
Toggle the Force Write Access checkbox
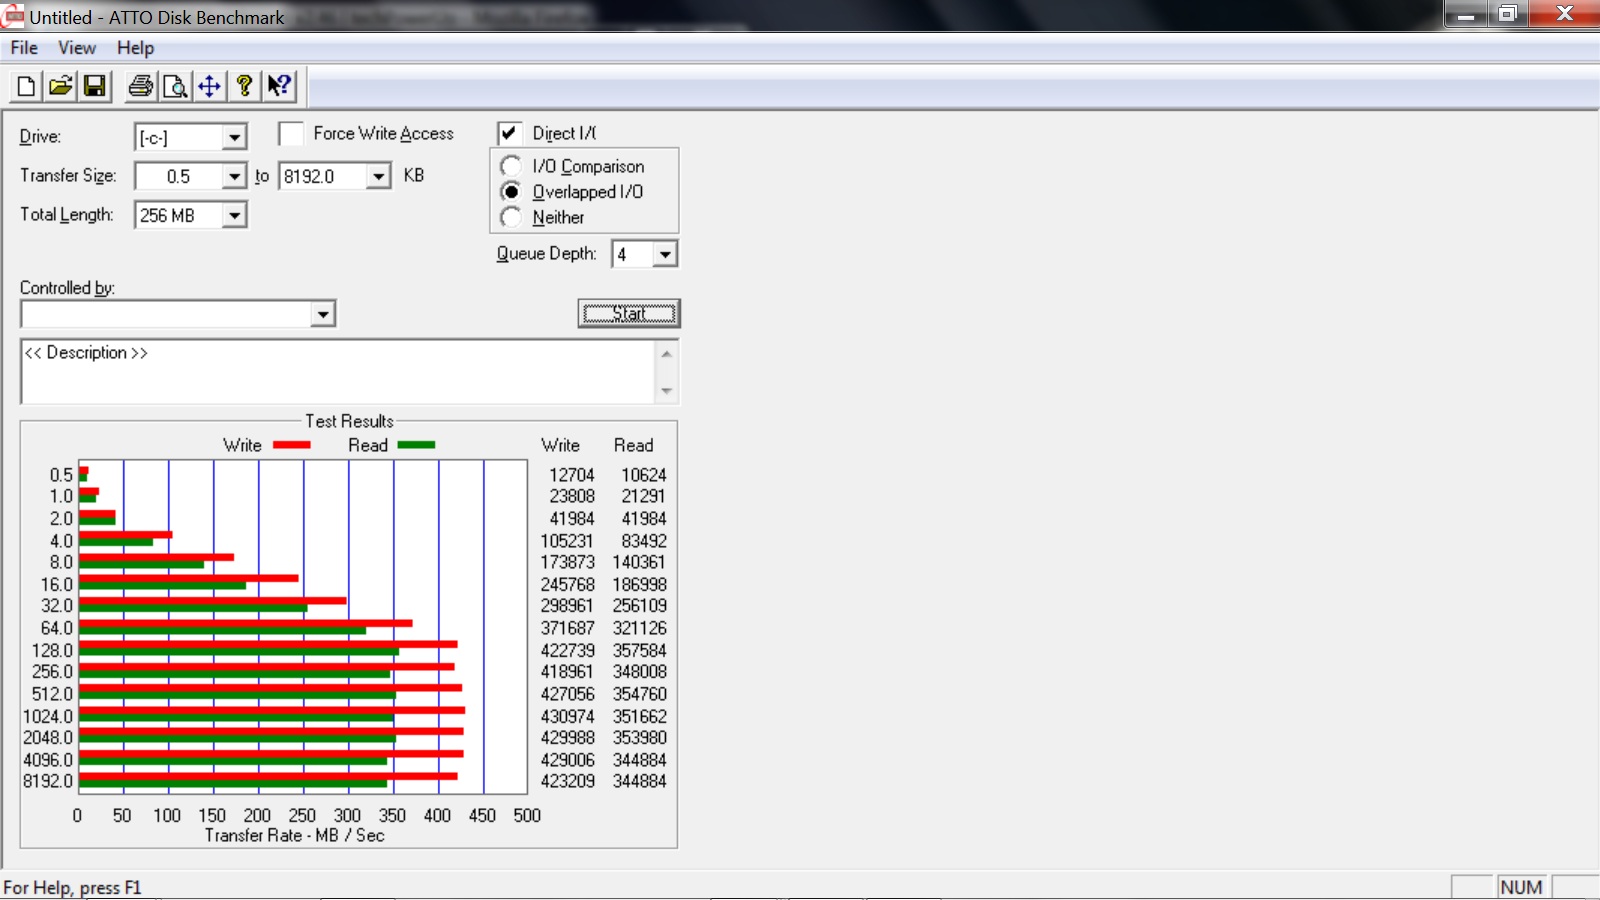(291, 134)
